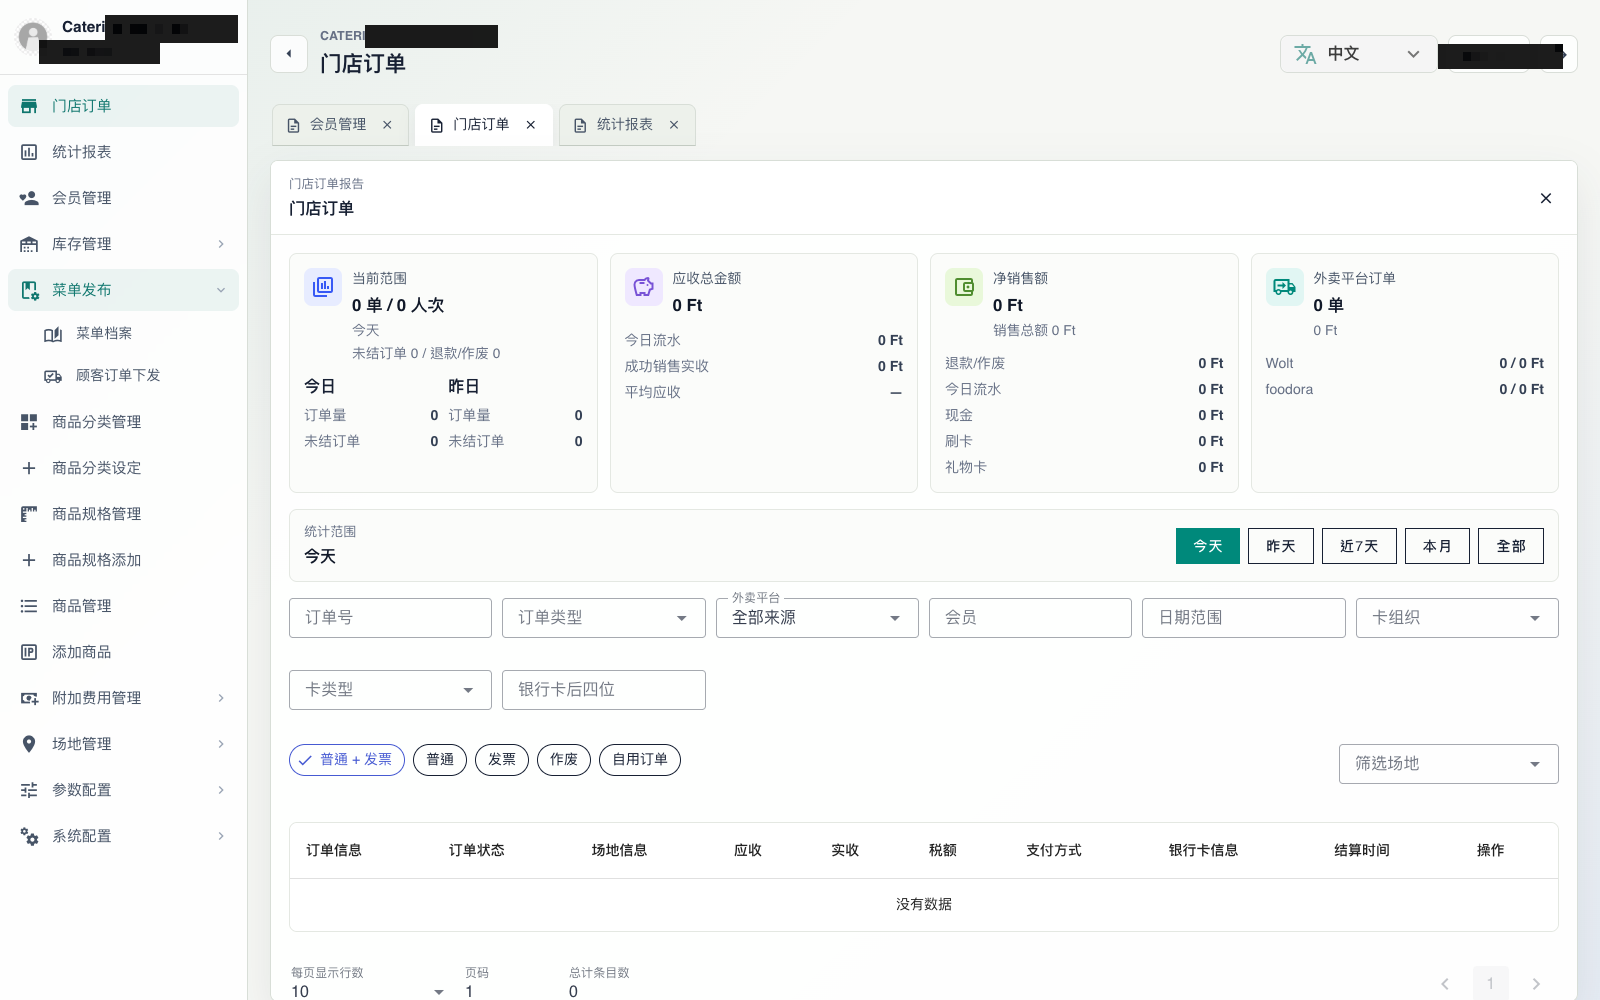Toggle the 作废 filter chip

564,760
